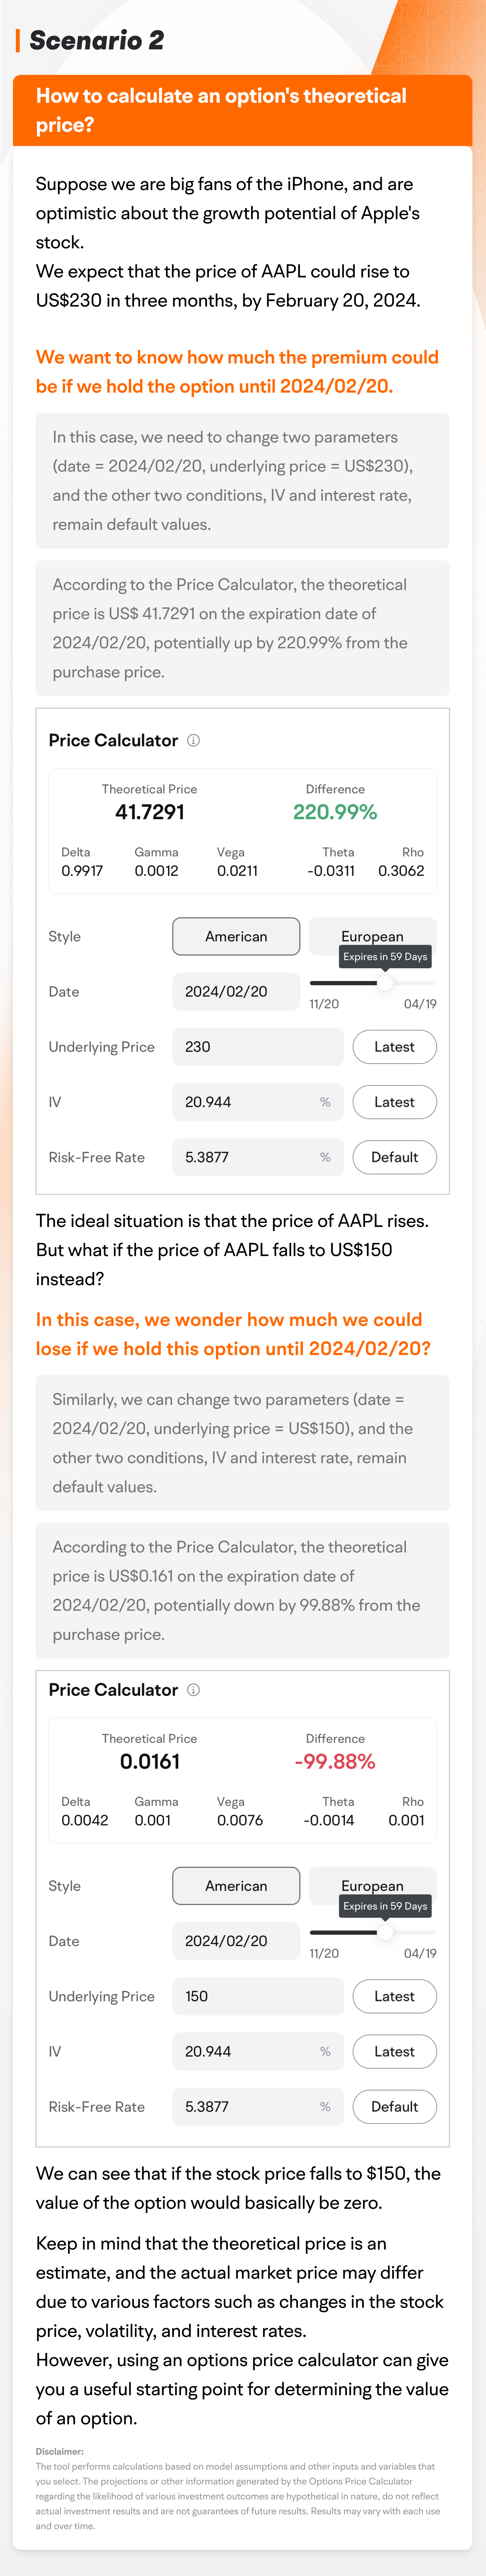Select American style in the second calculator
The width and height of the screenshot is (486, 2576).
click(x=236, y=1886)
